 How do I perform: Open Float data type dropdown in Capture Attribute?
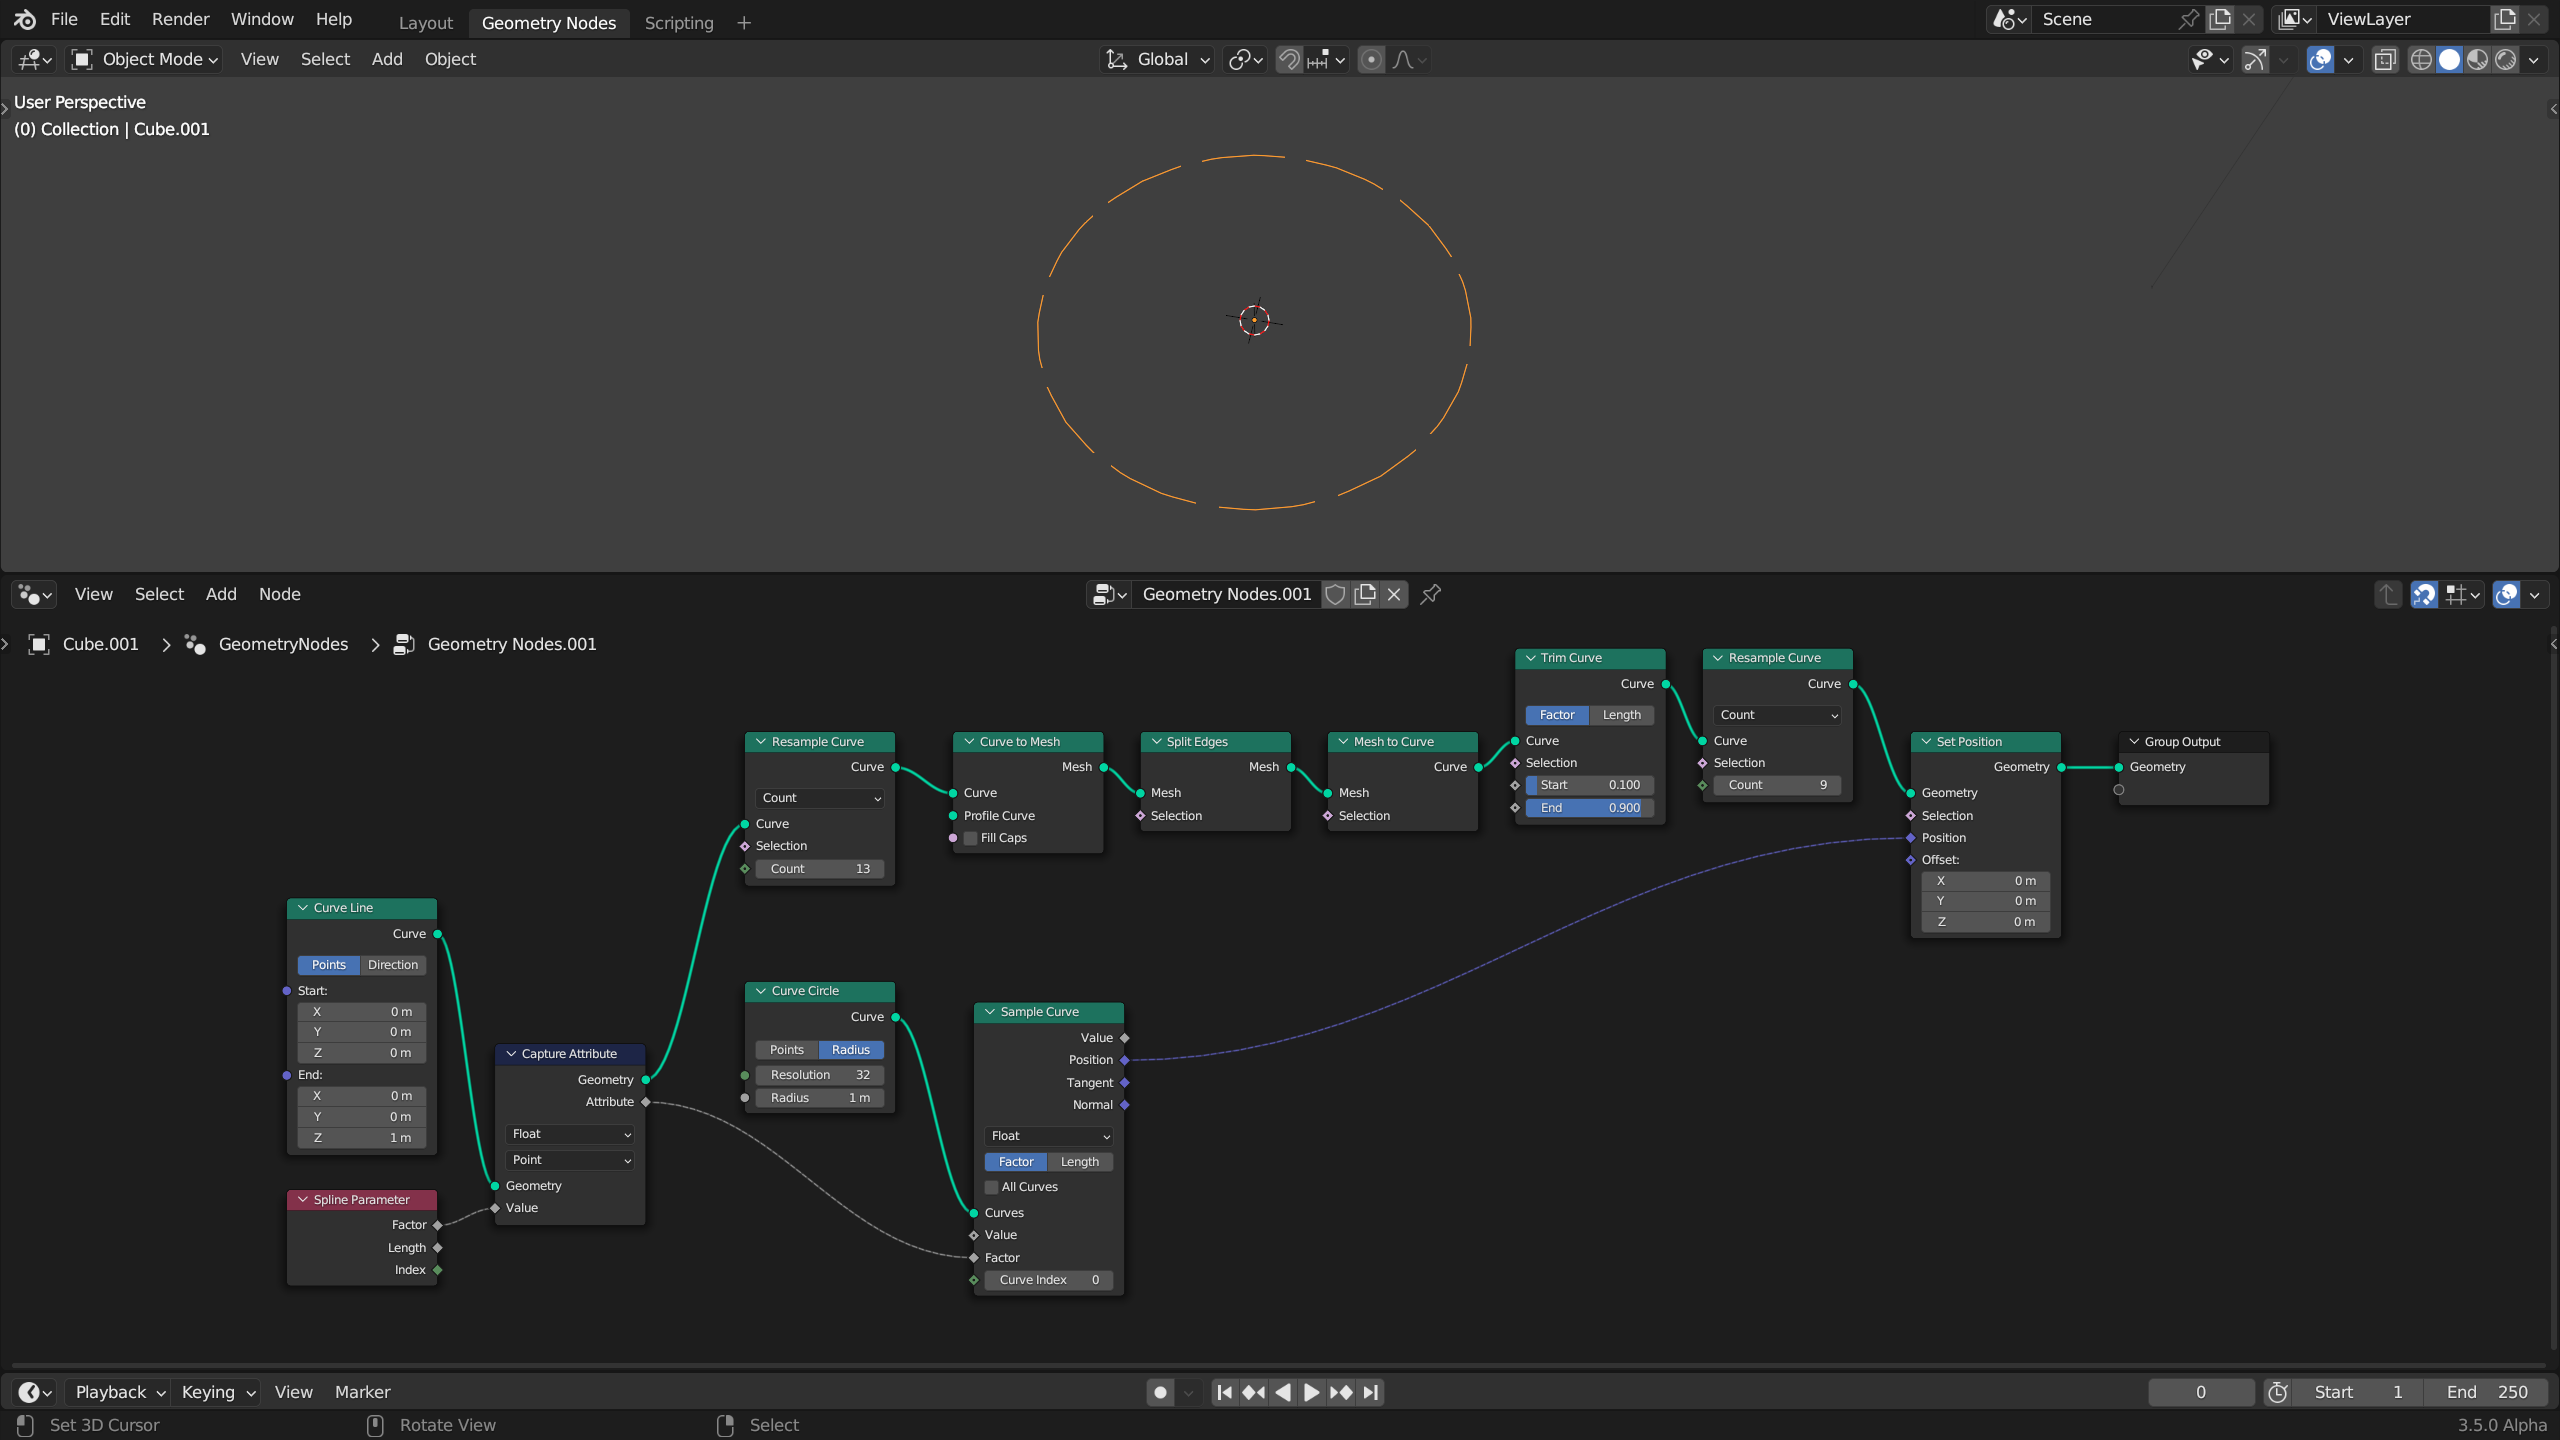pyautogui.click(x=570, y=1134)
